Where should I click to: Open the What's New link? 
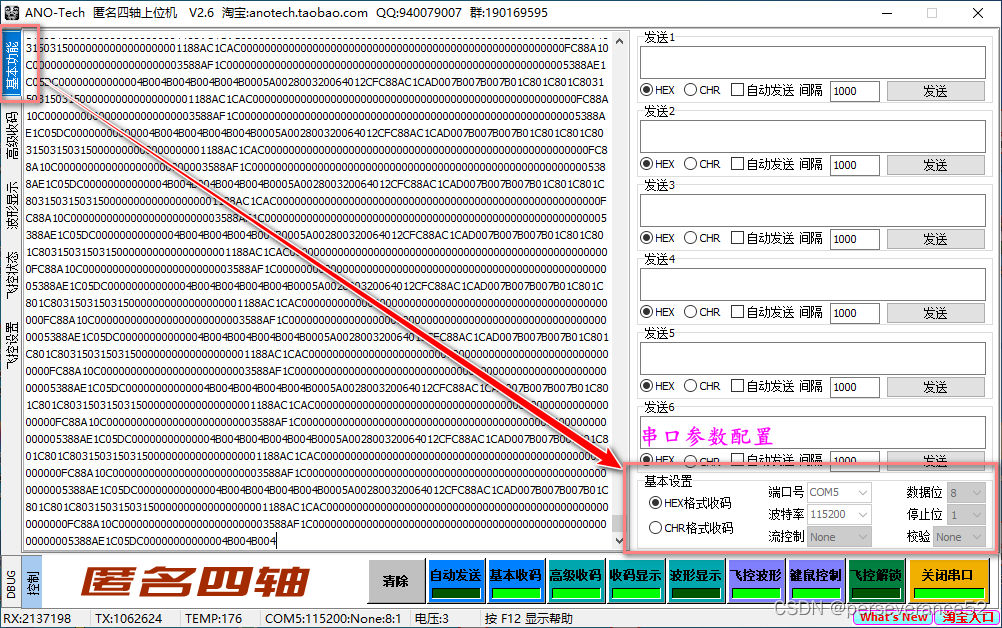(x=893, y=617)
